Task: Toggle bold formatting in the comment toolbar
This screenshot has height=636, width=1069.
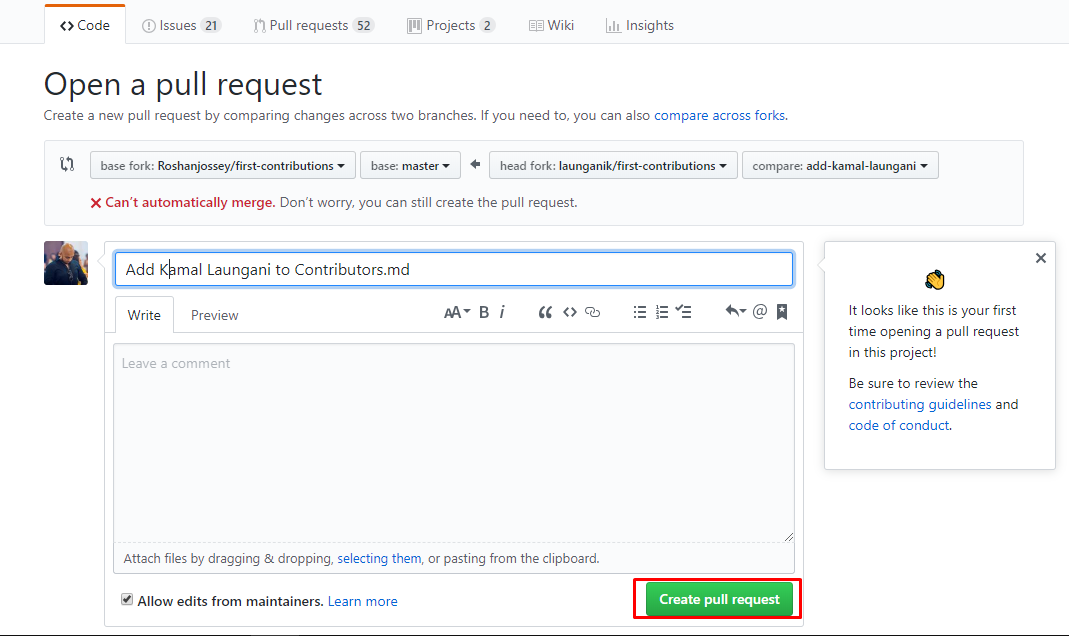Action: pyautogui.click(x=483, y=312)
